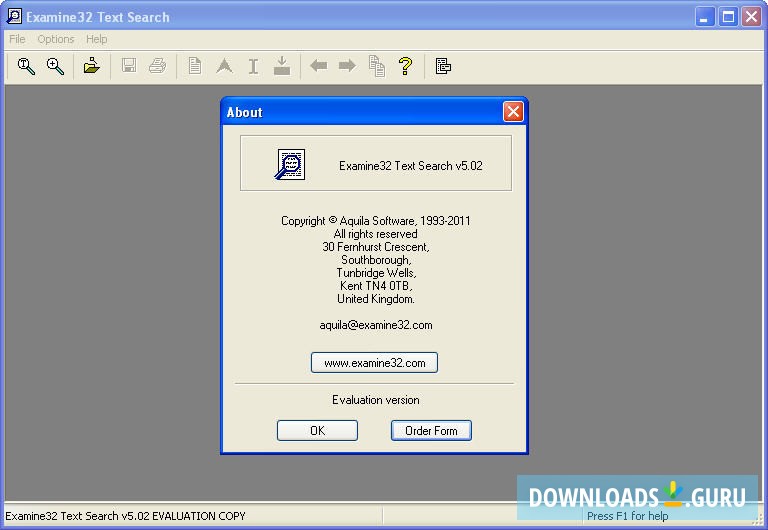Click the copy documents toolbar icon

(x=377, y=66)
